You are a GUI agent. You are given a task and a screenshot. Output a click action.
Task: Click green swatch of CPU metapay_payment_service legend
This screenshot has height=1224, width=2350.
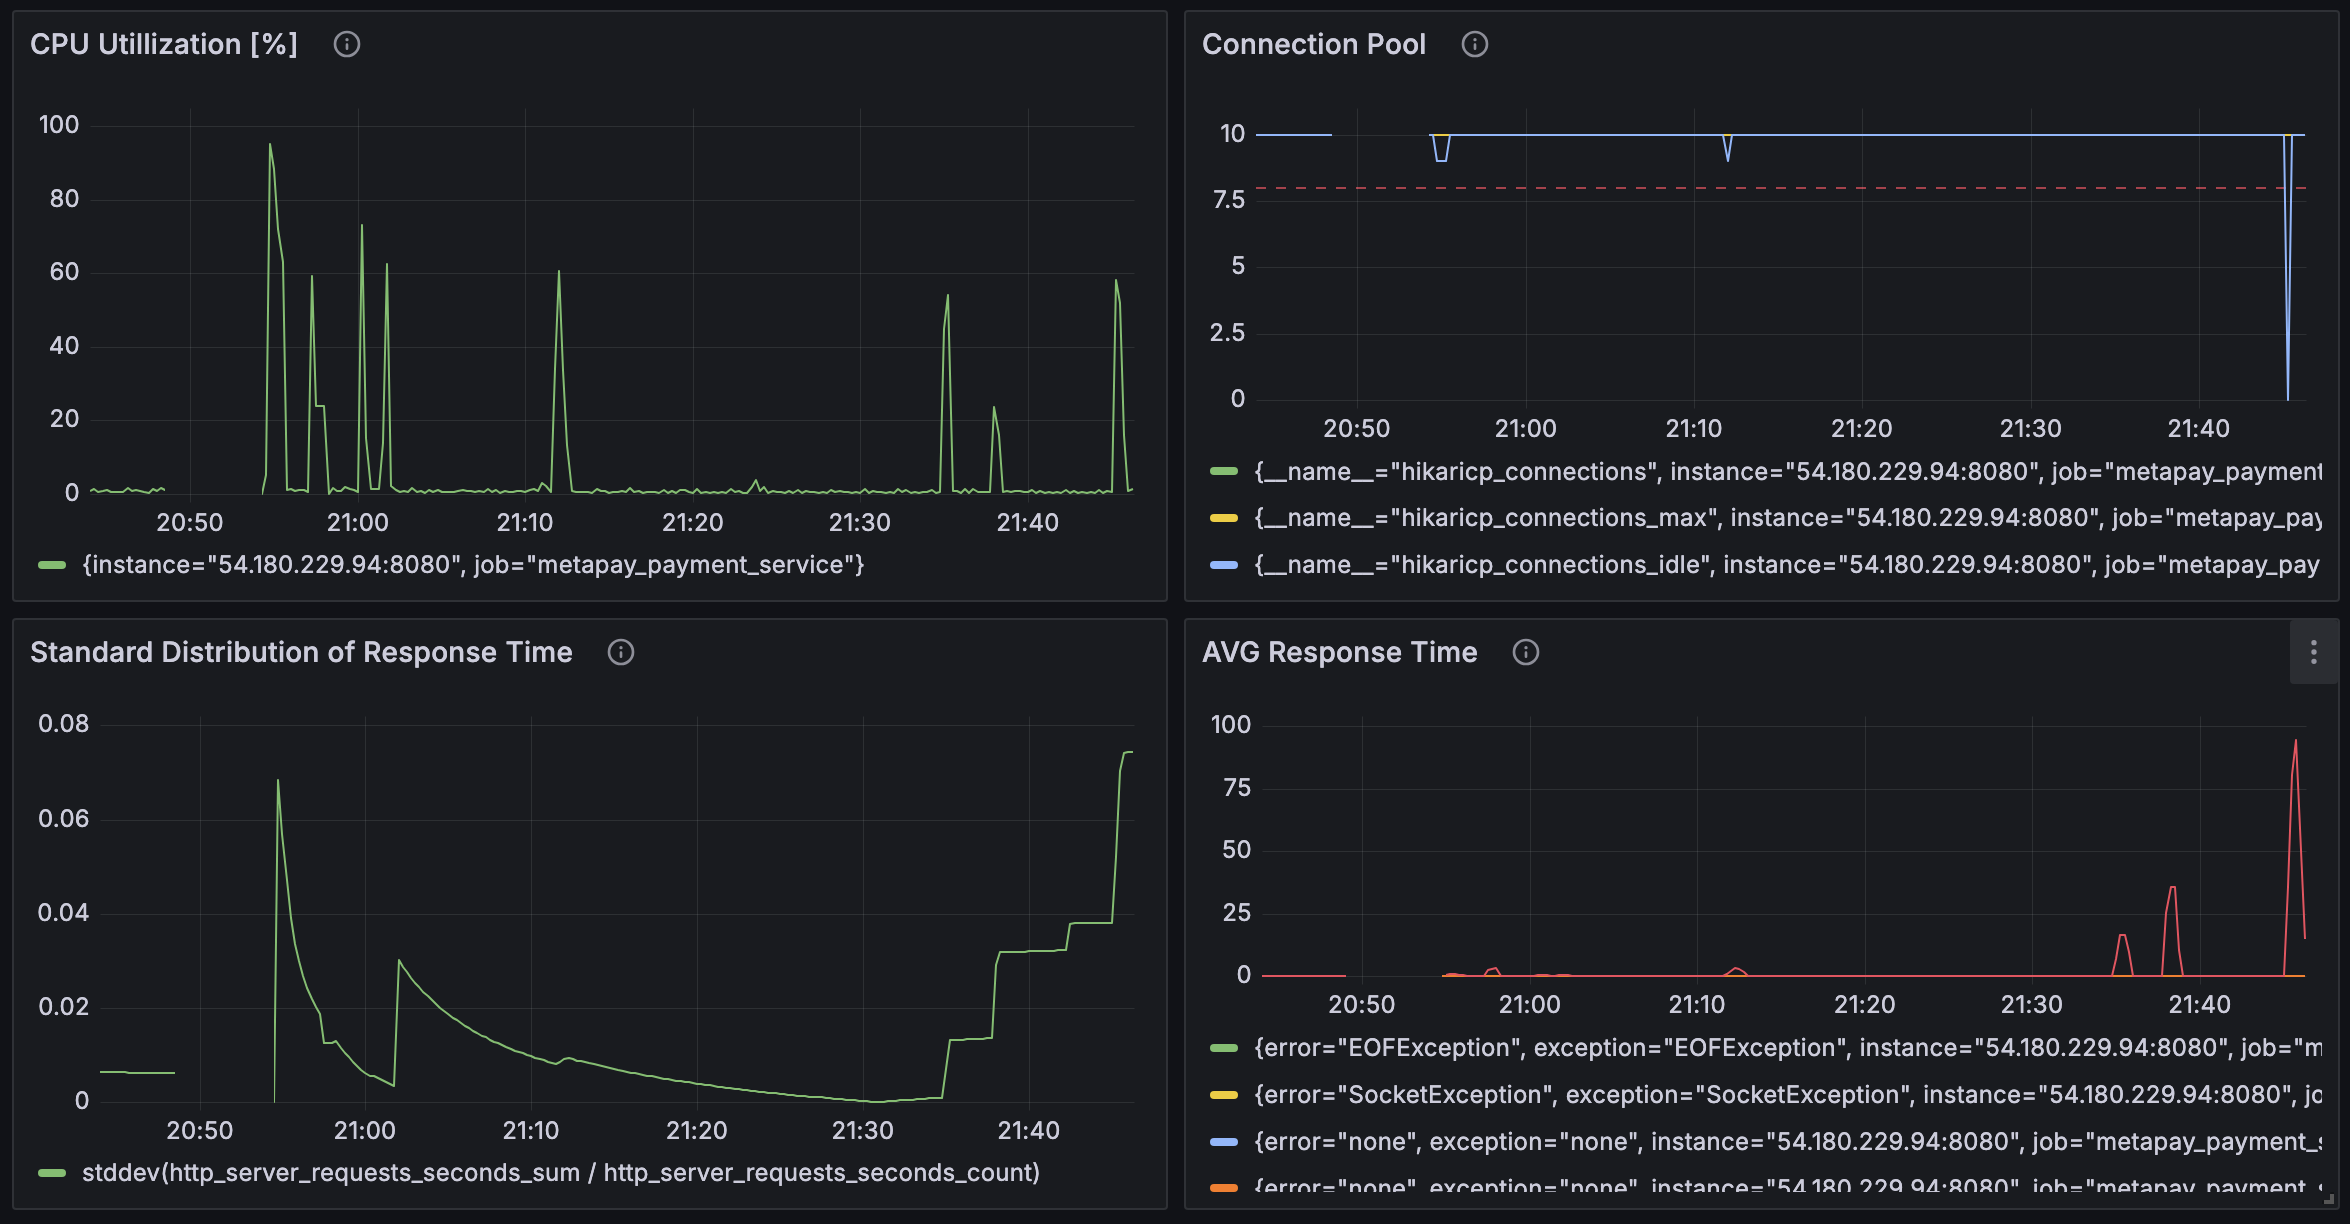(x=52, y=565)
